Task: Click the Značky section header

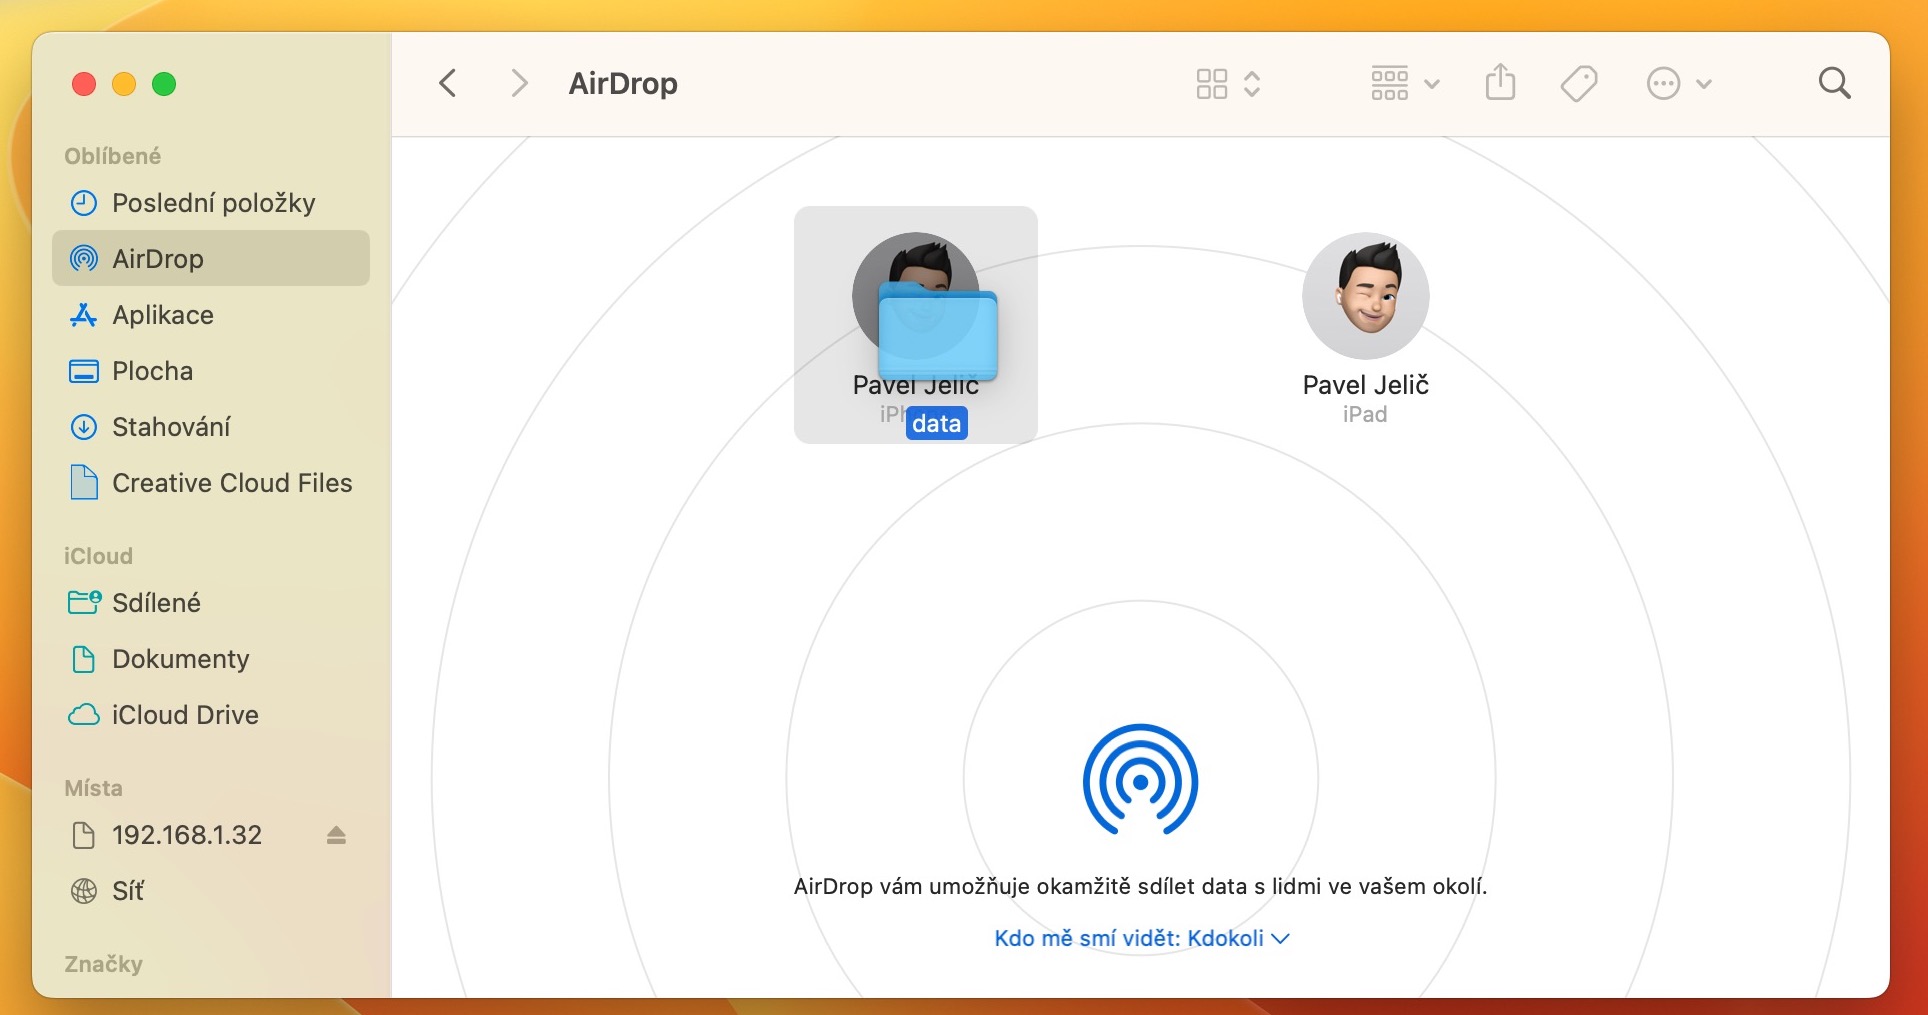Action: tap(103, 964)
